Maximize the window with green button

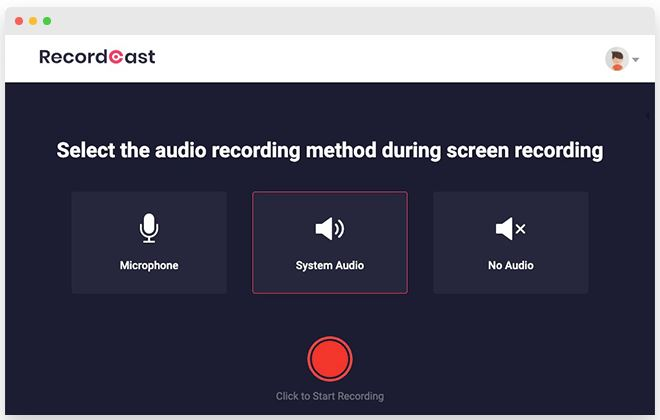(x=47, y=21)
